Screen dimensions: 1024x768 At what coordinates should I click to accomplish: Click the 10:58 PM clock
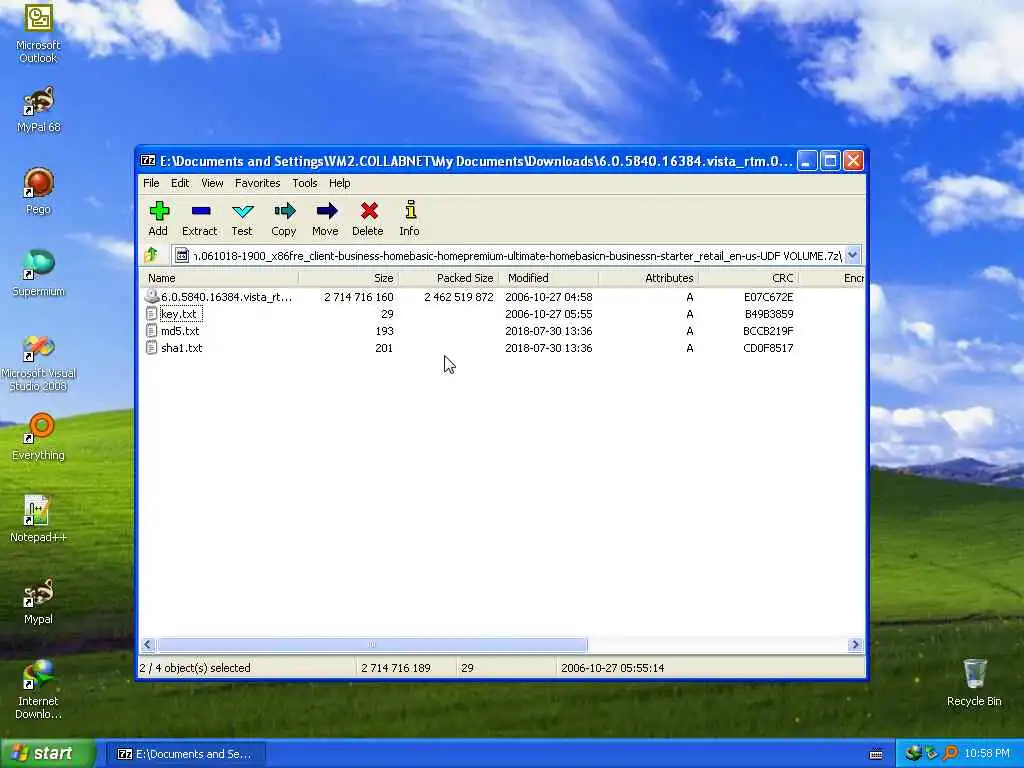point(987,754)
